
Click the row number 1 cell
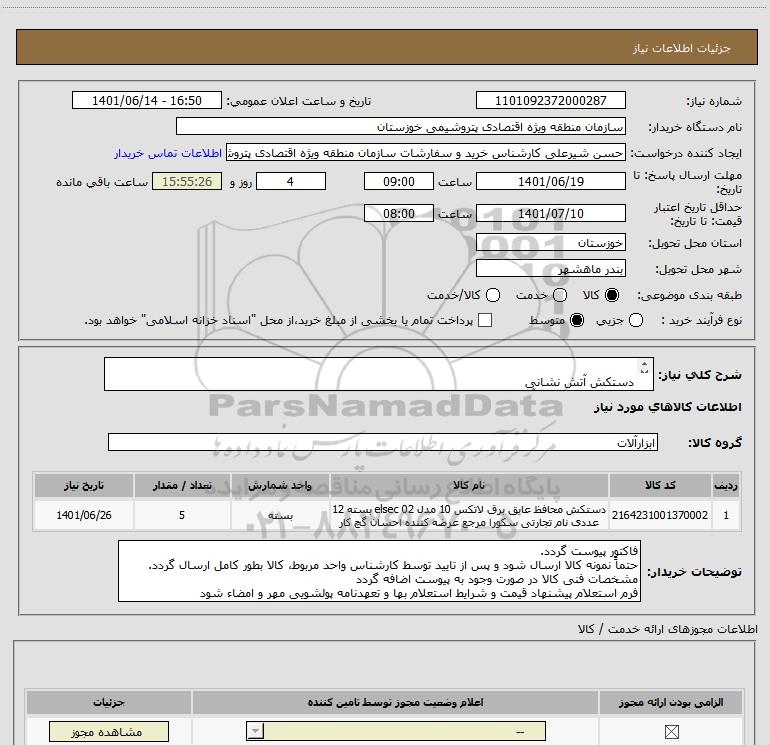click(x=726, y=515)
